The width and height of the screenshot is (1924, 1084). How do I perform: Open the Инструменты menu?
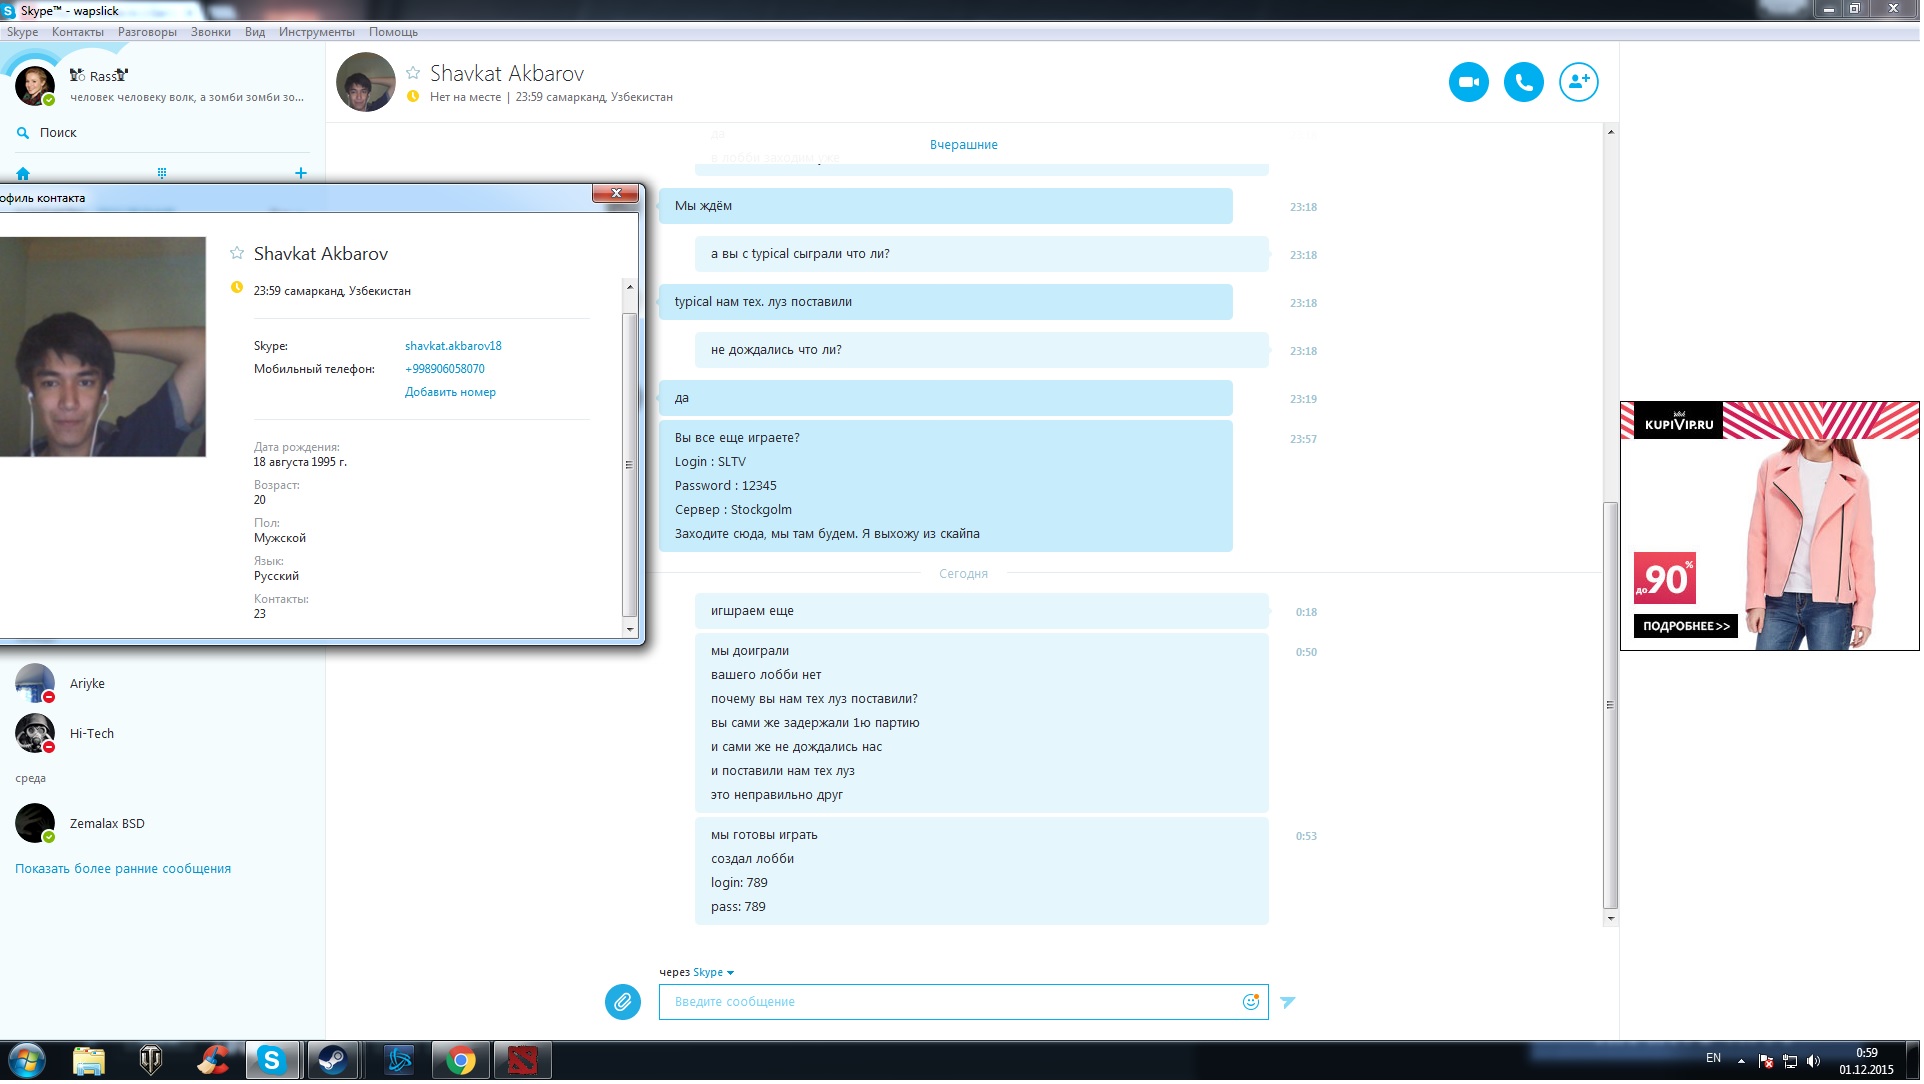[x=317, y=32]
